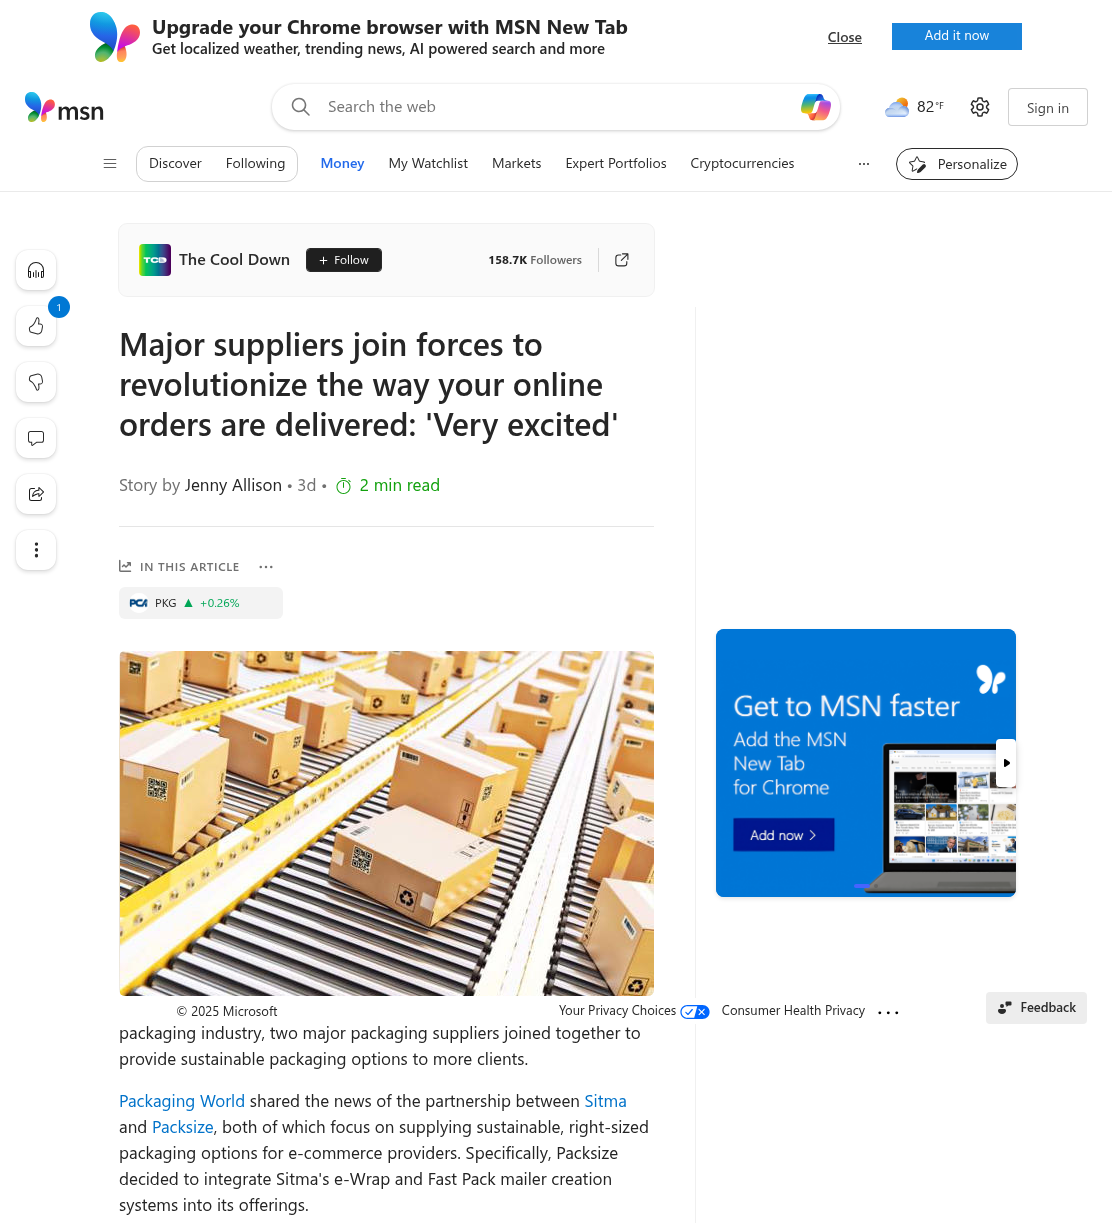Open the Sitma link
The image size is (1112, 1223).
click(605, 1101)
